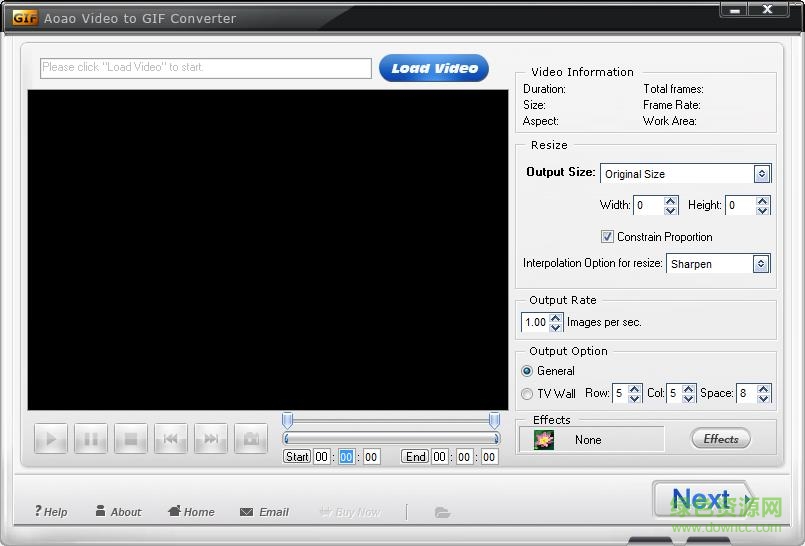Image resolution: width=805 pixels, height=546 pixels.
Task: Open the Output Size dropdown
Action: point(761,174)
